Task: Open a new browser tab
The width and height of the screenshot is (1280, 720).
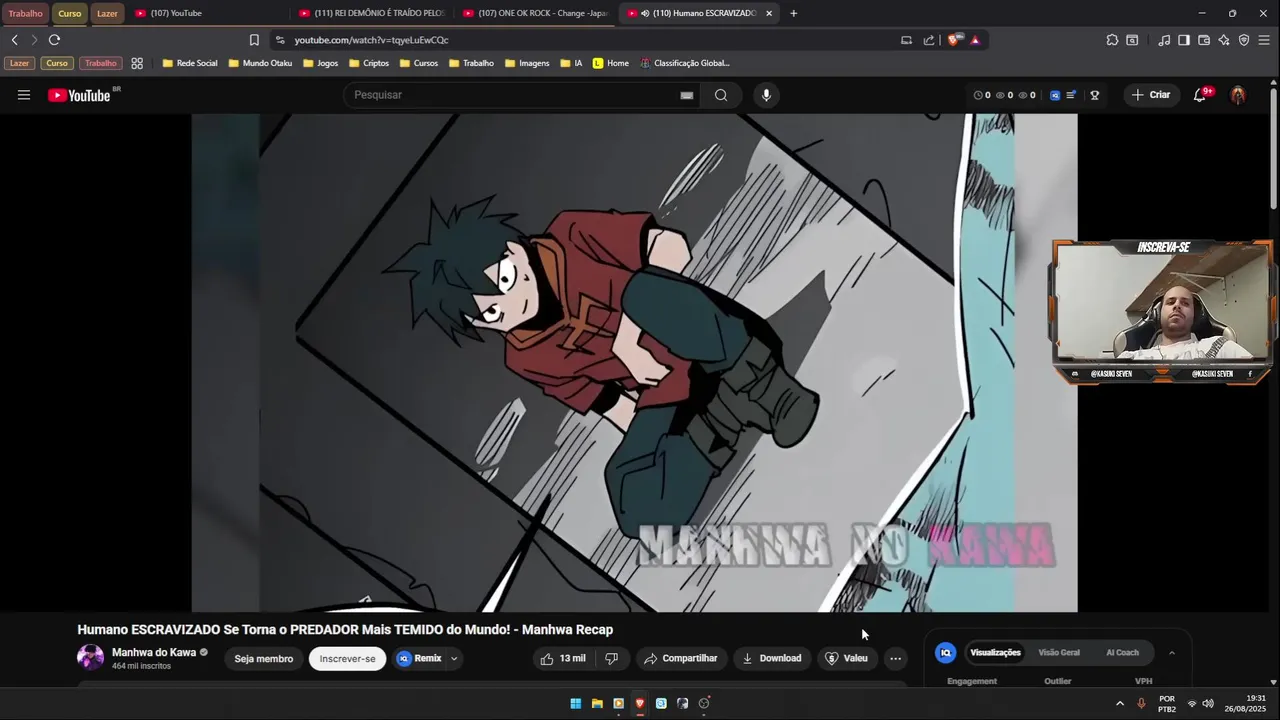Action: (794, 13)
